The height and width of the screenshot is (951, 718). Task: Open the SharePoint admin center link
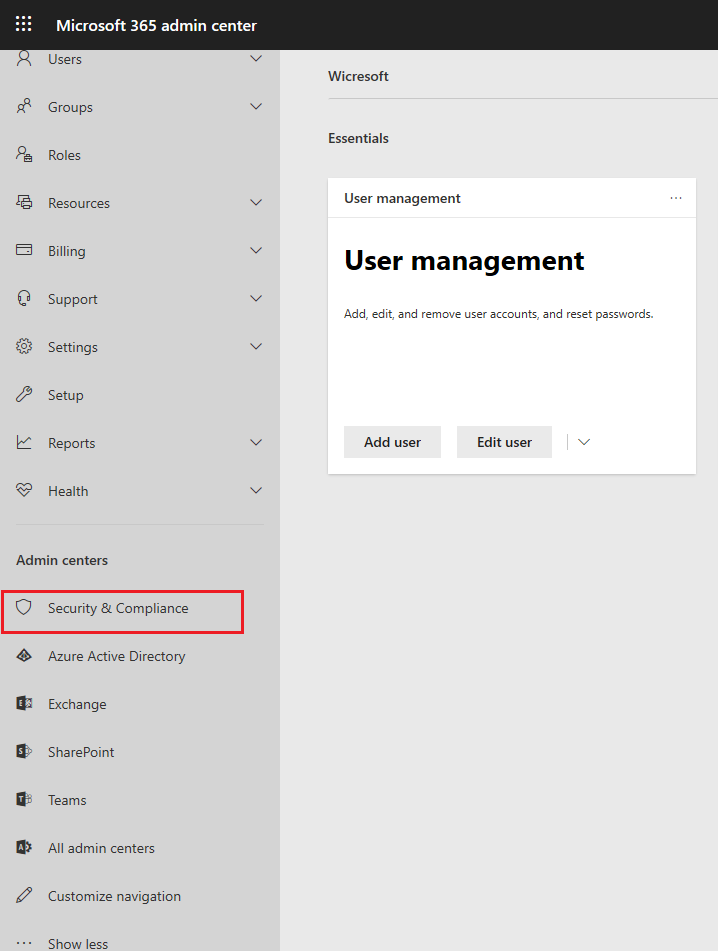[x=81, y=751]
